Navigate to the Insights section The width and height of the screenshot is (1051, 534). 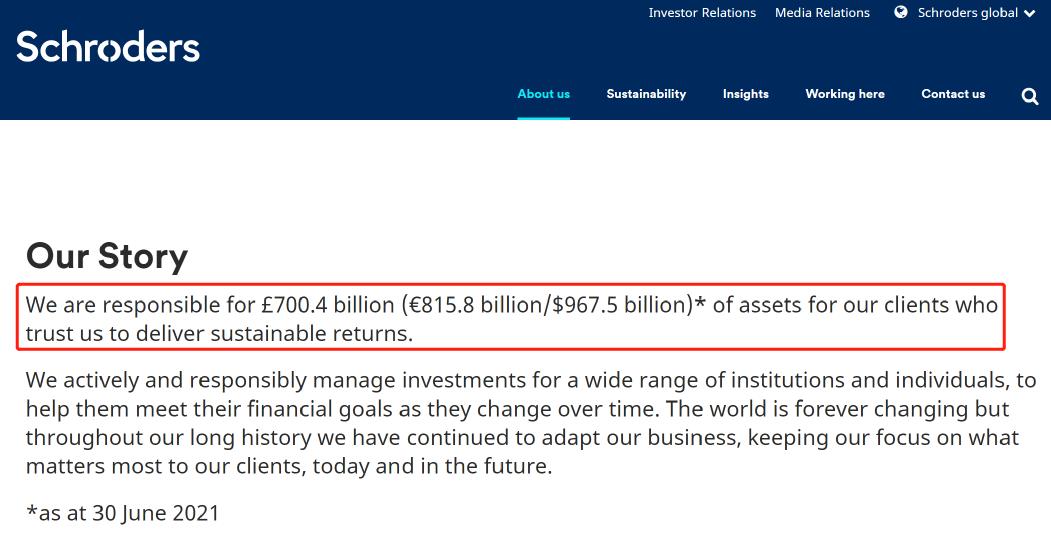746,94
